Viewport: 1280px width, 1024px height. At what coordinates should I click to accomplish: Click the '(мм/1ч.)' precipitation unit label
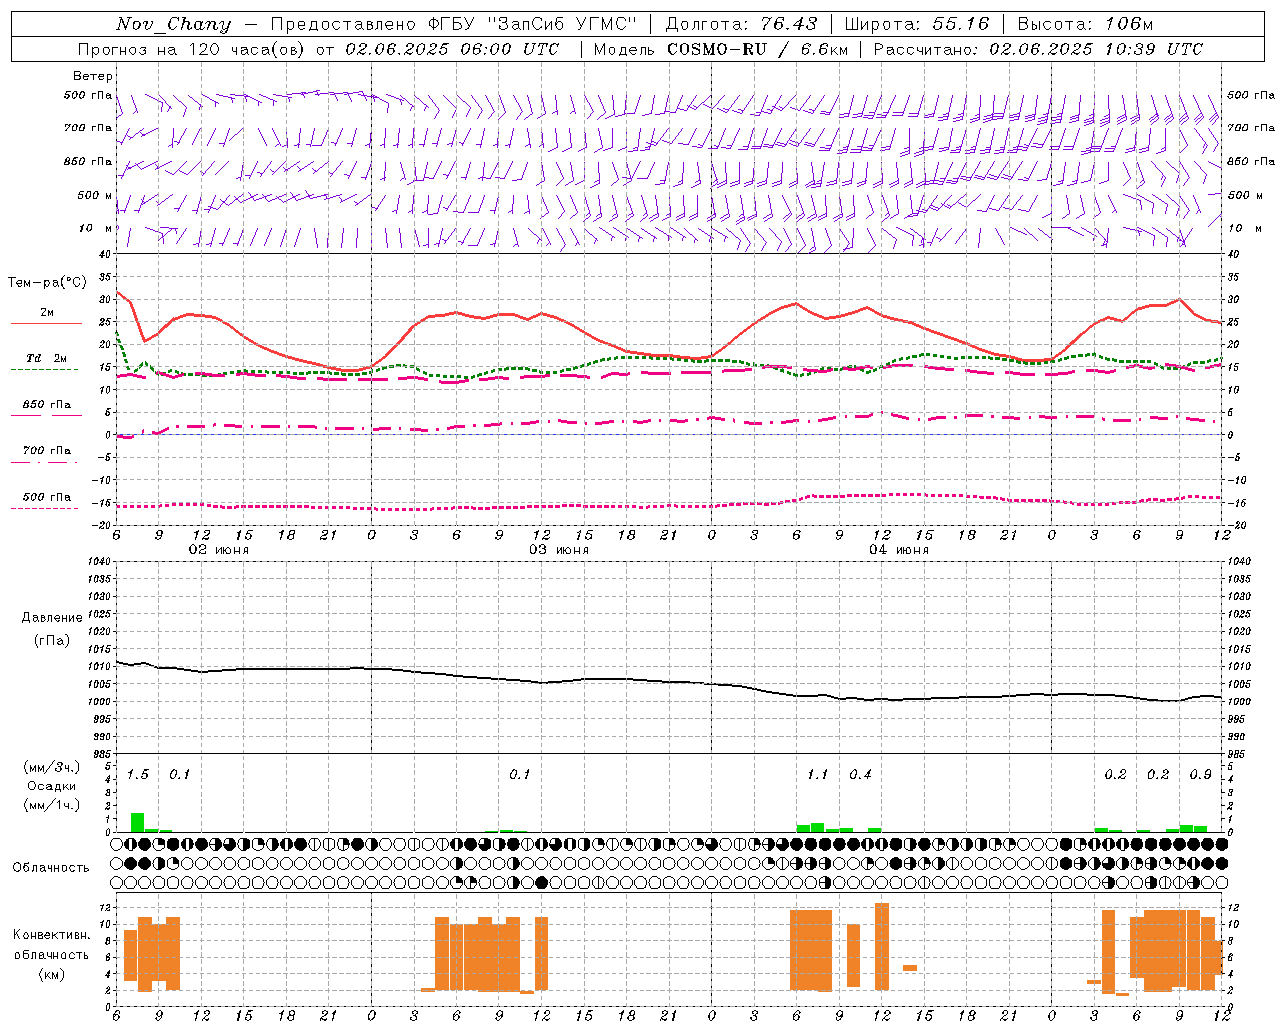coord(52,805)
